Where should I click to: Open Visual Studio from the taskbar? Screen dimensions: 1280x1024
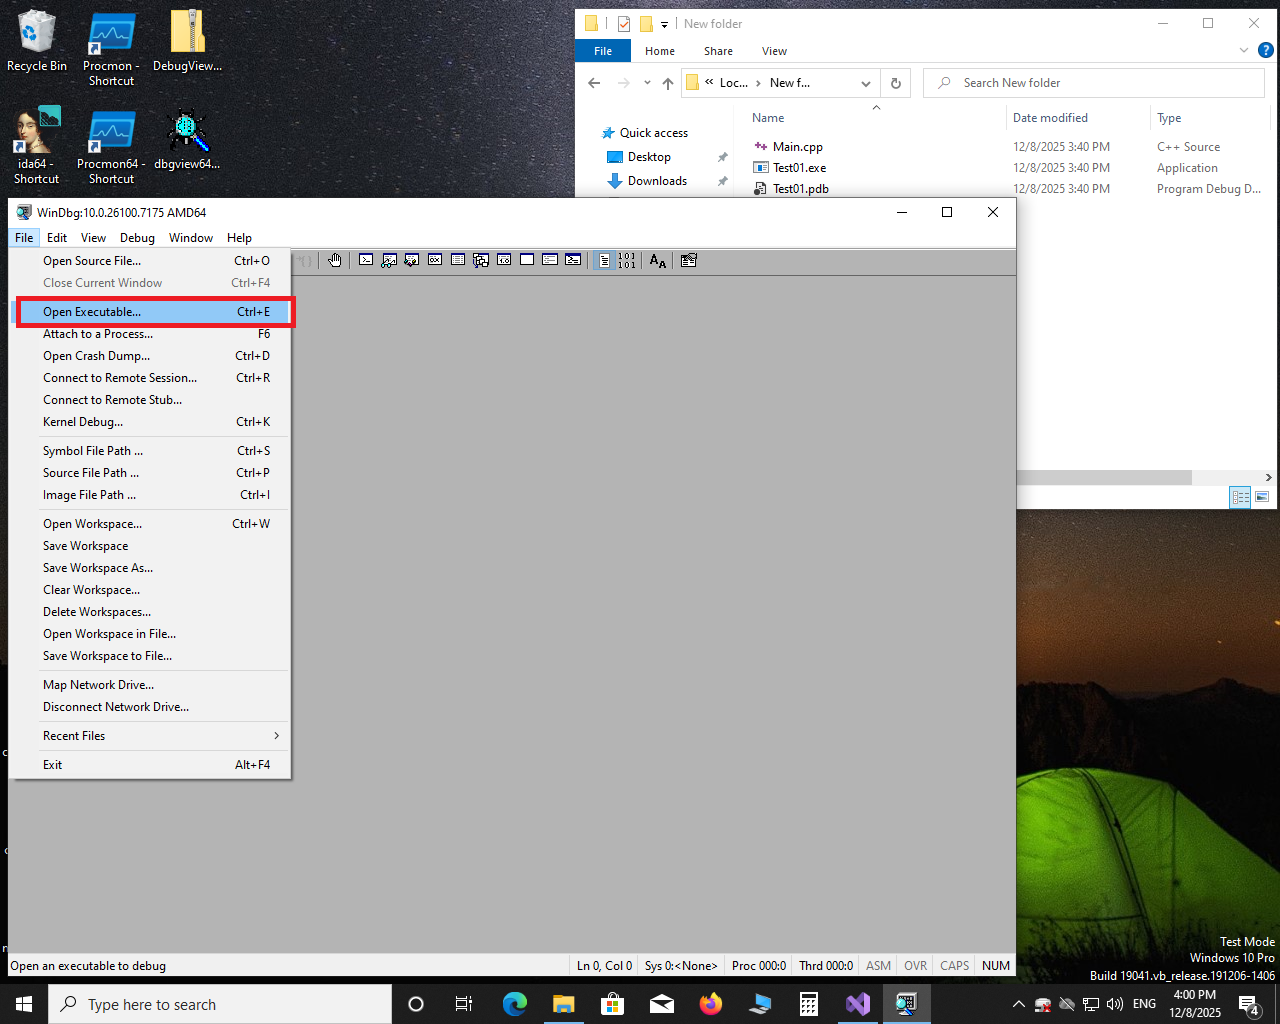[857, 1004]
